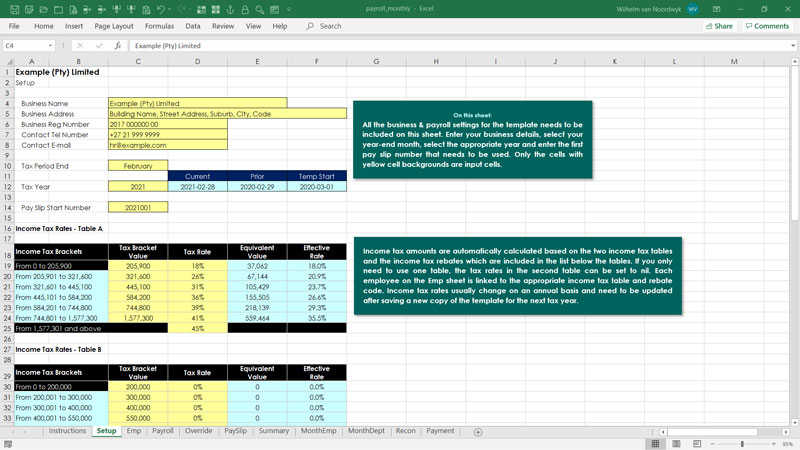Viewport: 800px width, 450px height.
Task: Click the macro record icon in status bar
Action: coord(8,444)
